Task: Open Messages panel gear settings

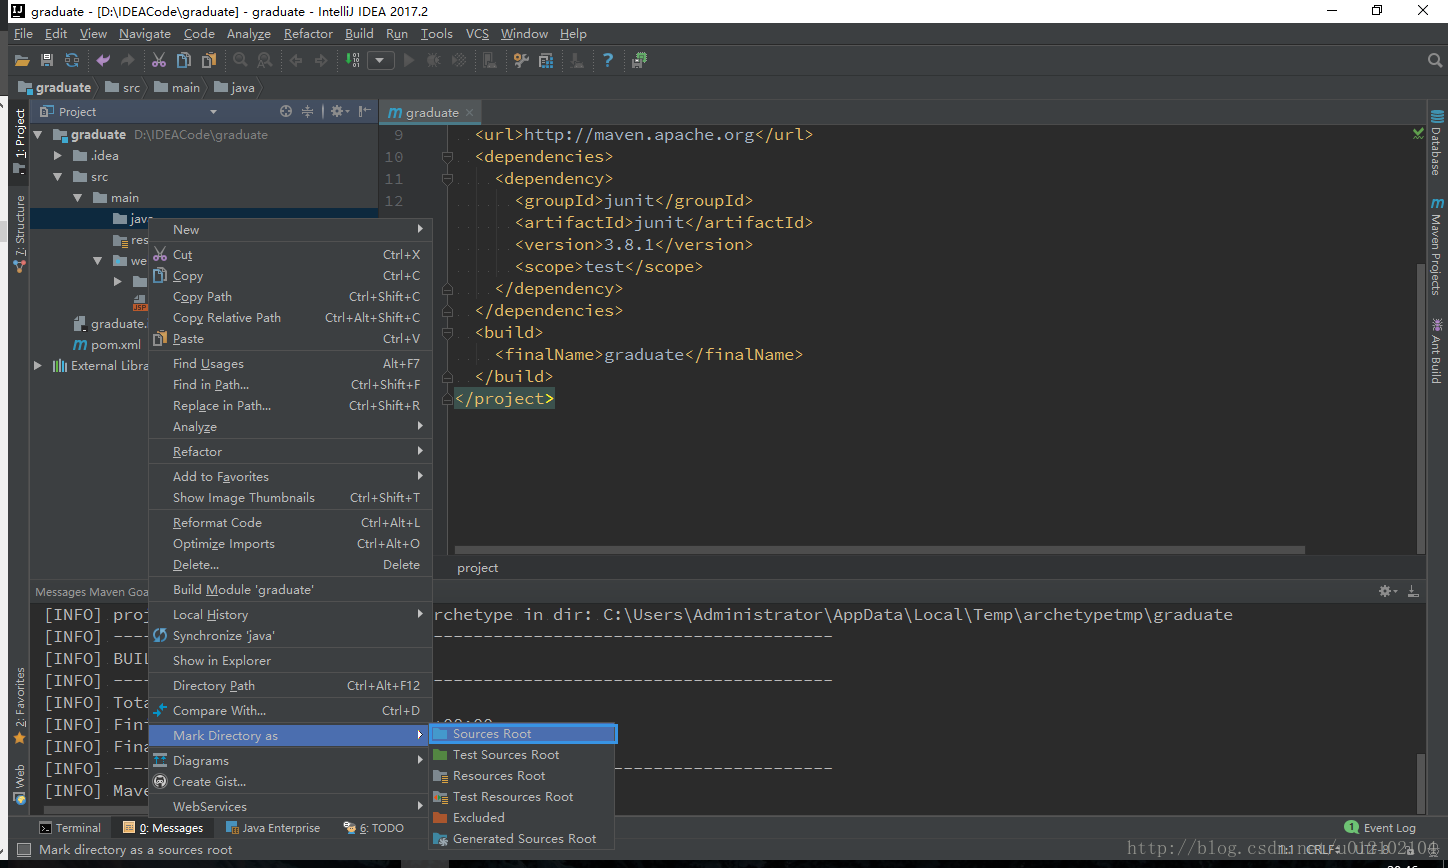Action: coord(1388,591)
